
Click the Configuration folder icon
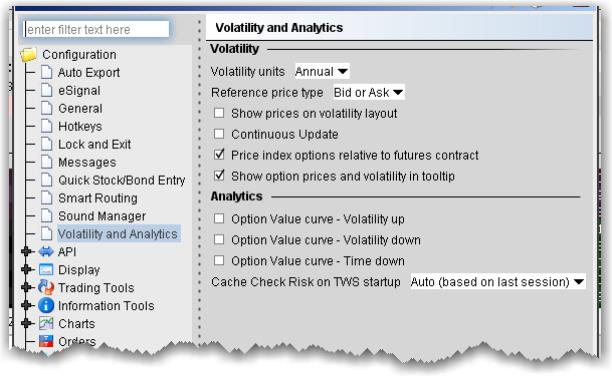tap(28, 55)
